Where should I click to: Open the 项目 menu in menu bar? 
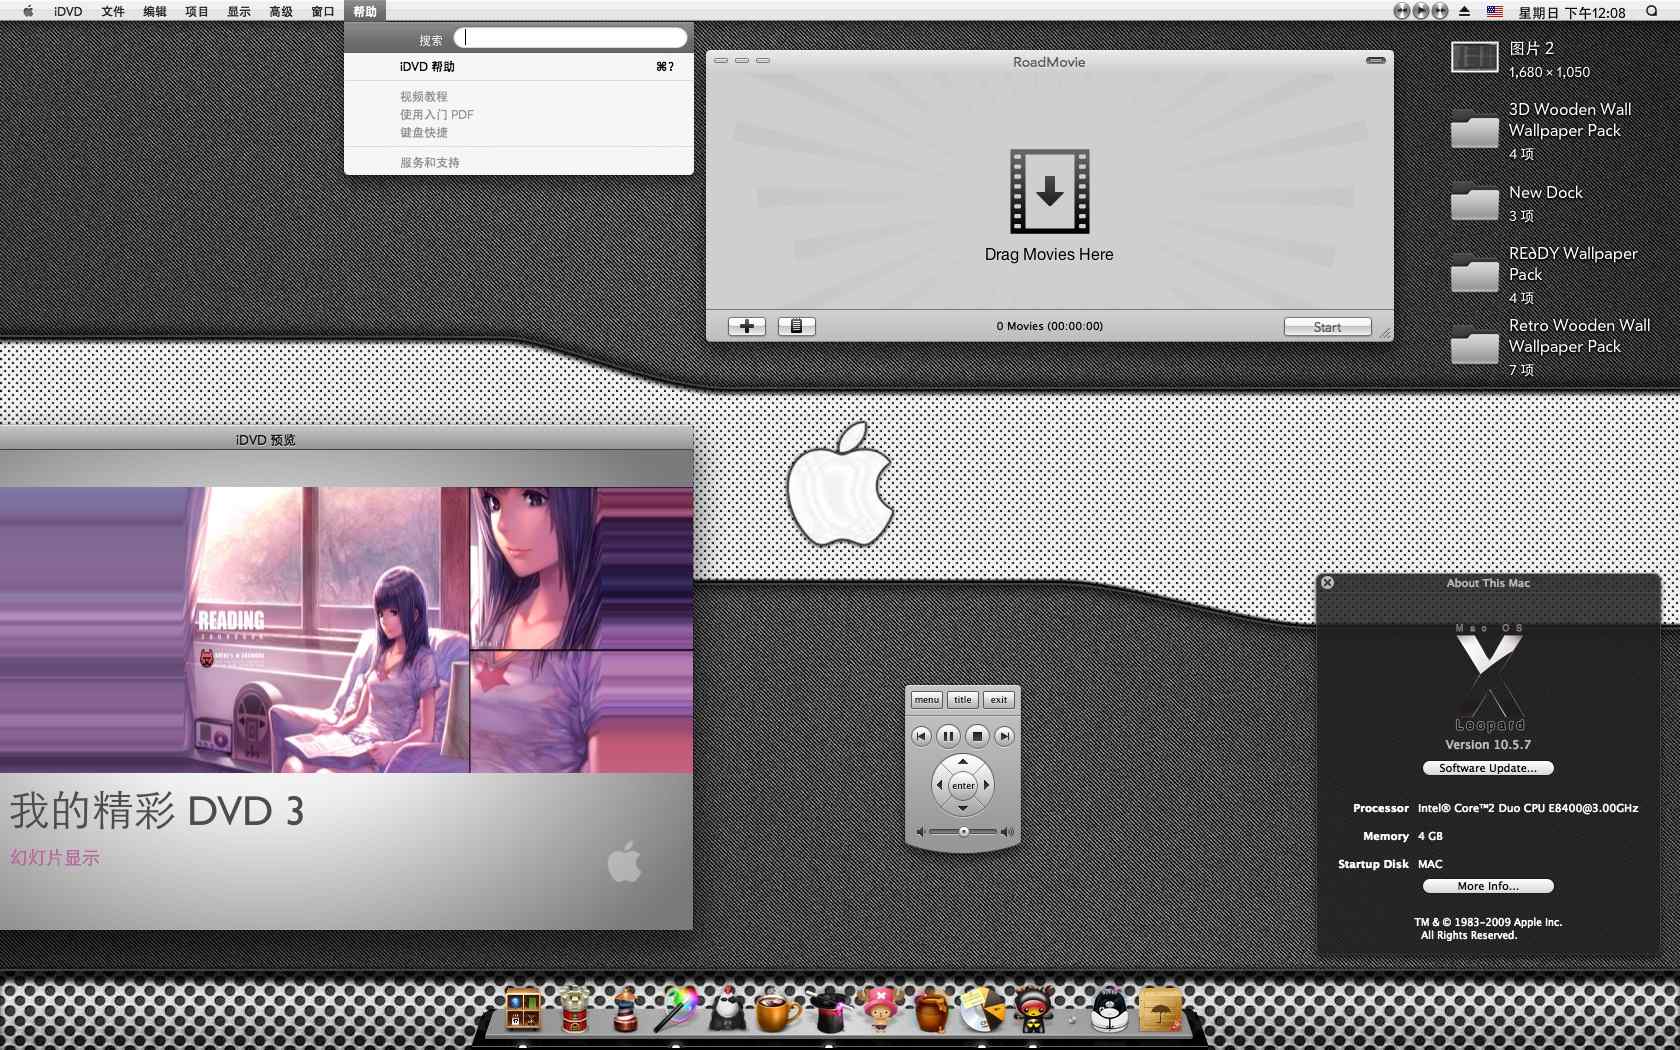click(197, 12)
